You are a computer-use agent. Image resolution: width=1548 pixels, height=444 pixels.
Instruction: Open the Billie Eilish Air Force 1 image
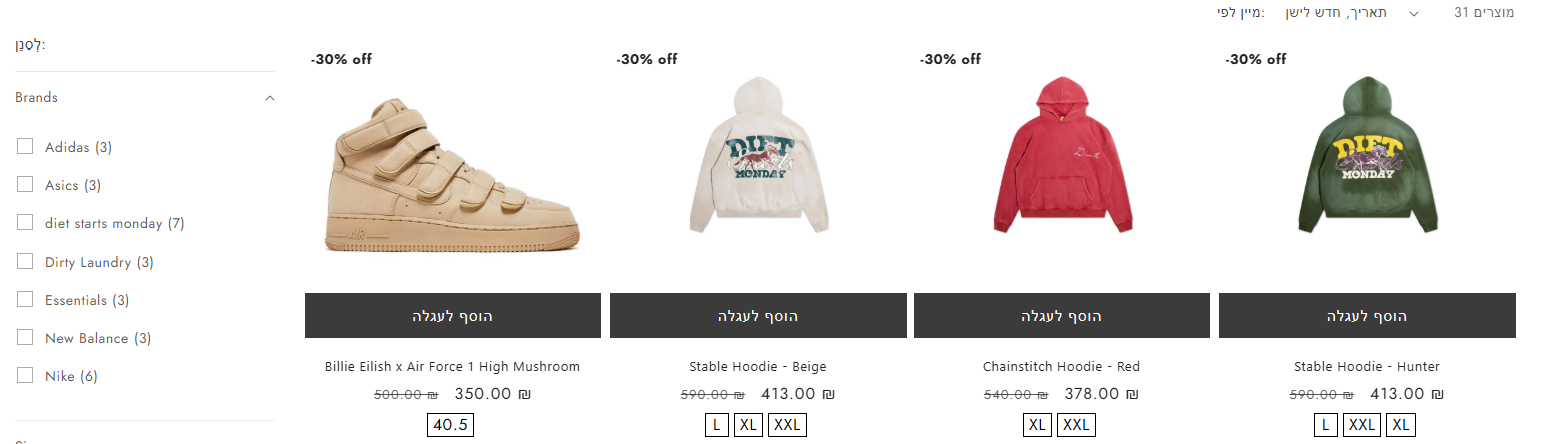point(452,172)
